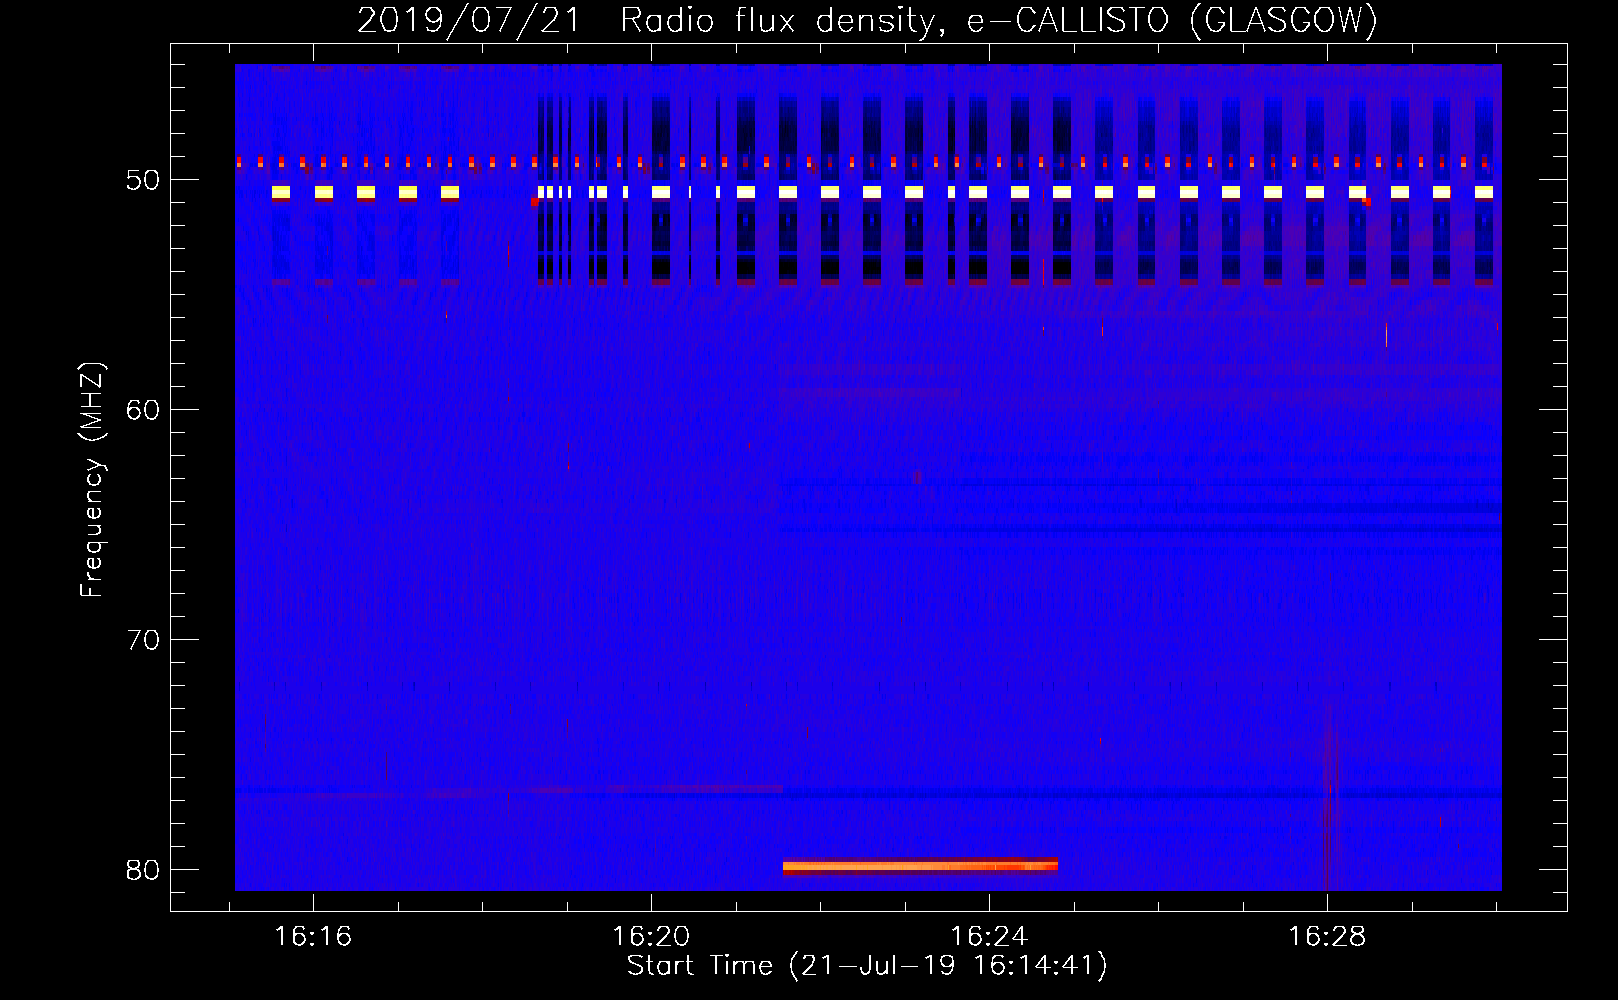The width and height of the screenshot is (1618, 1000).
Task: Click the plot title "2019/07/21 Radio flux density, e-CALLISTO (GLASGOW)"
Action: tap(867, 20)
